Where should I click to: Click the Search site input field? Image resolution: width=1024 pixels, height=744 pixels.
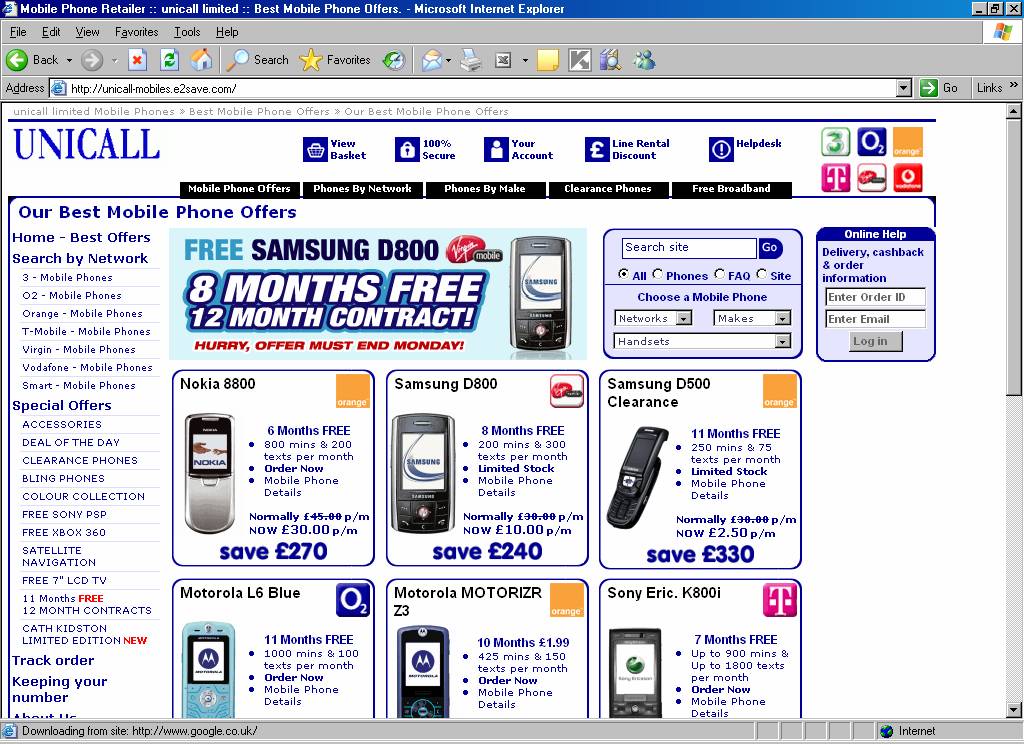click(689, 248)
